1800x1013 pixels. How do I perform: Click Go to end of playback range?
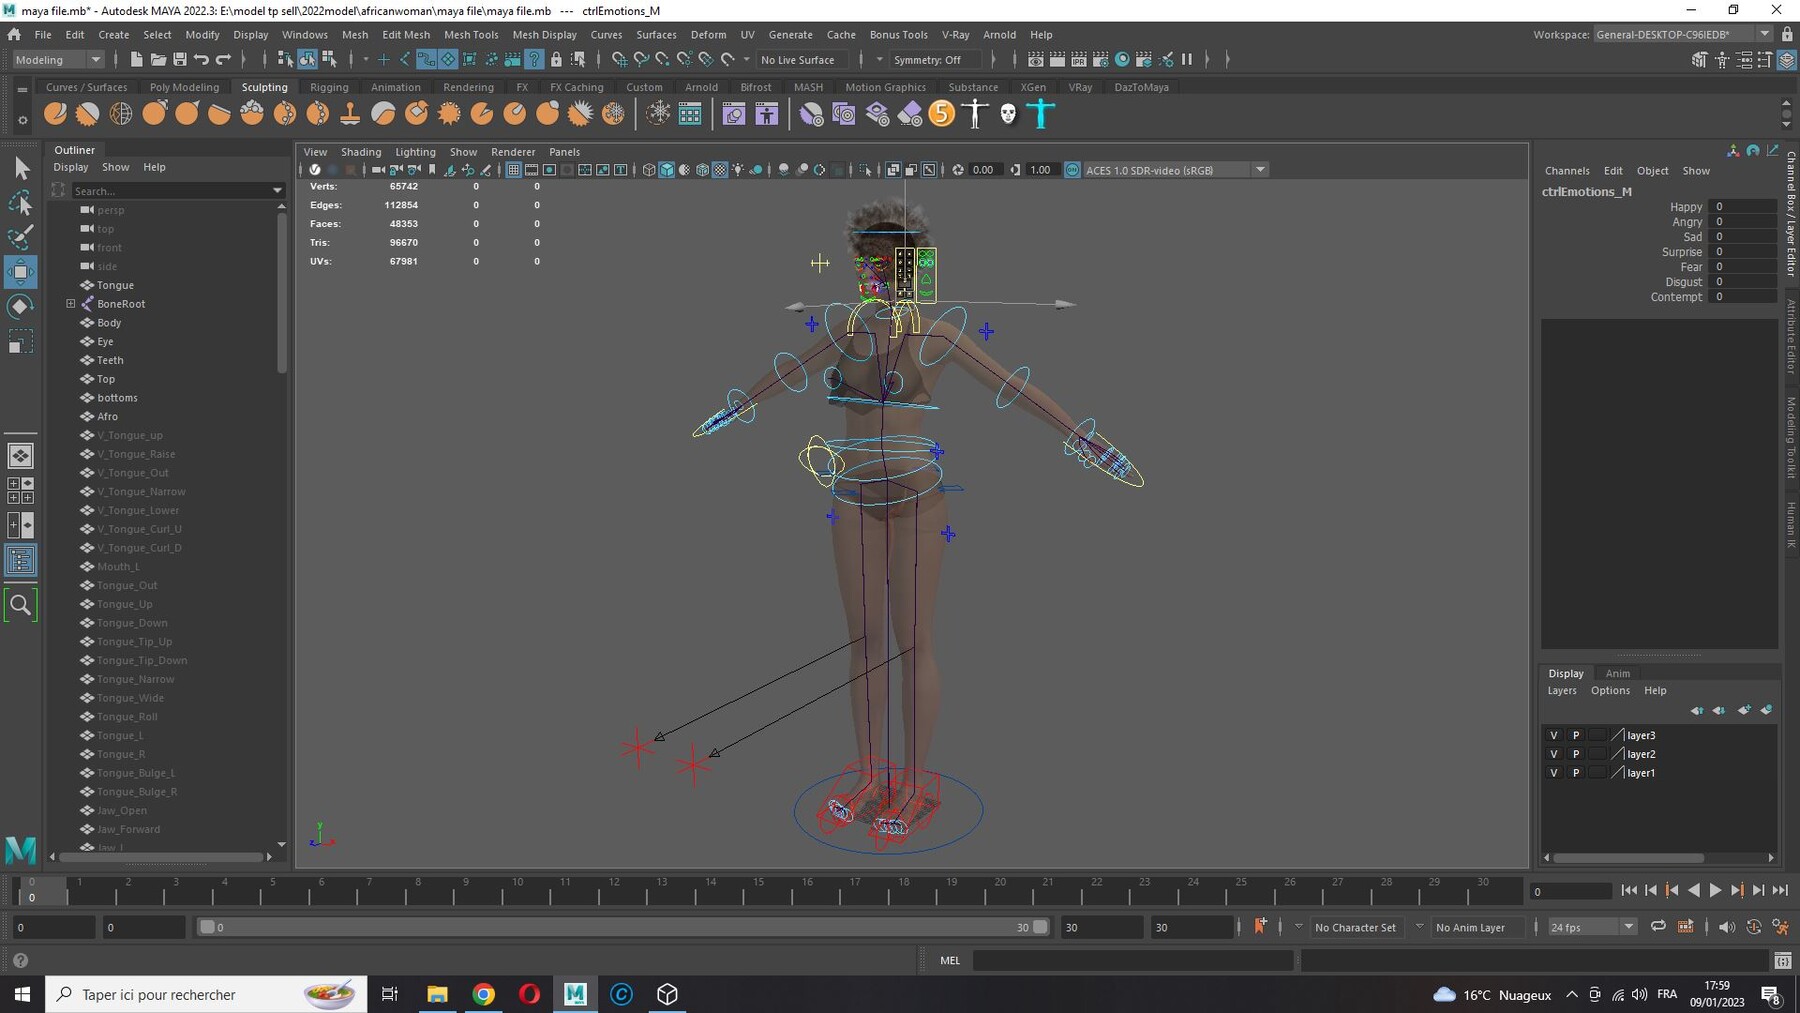pyautogui.click(x=1780, y=890)
